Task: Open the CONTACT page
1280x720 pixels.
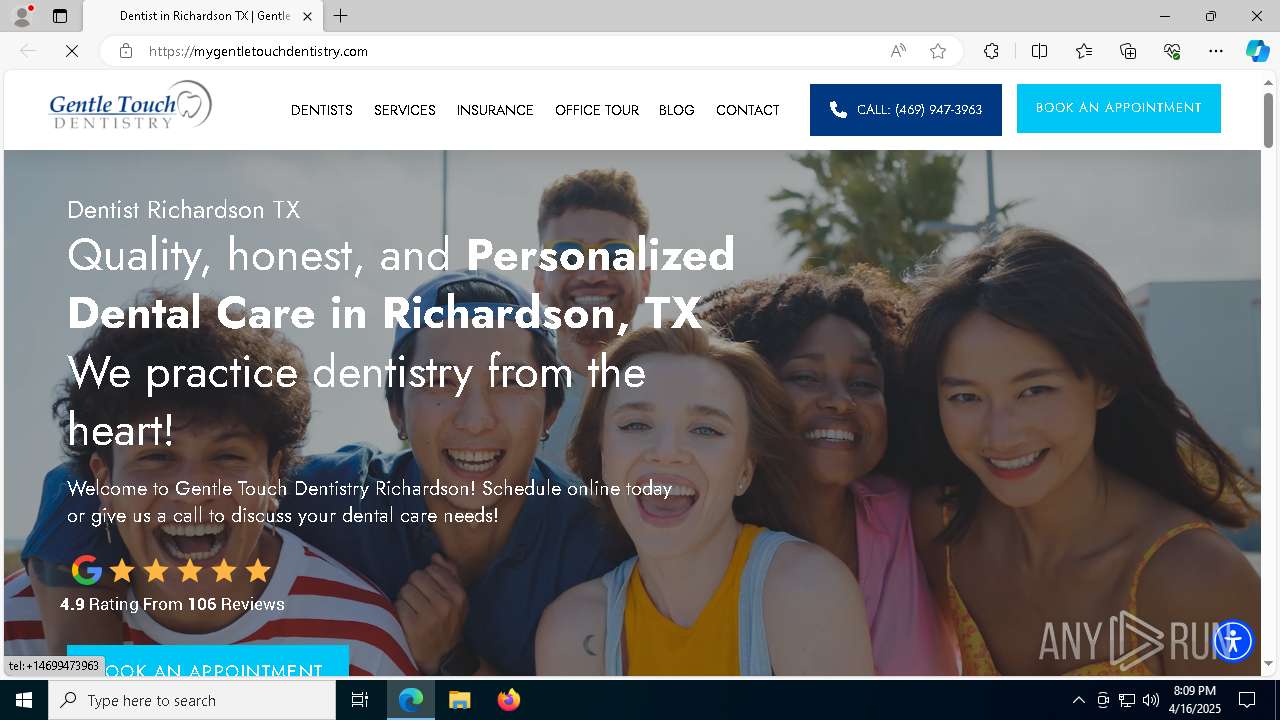Action: 748,110
